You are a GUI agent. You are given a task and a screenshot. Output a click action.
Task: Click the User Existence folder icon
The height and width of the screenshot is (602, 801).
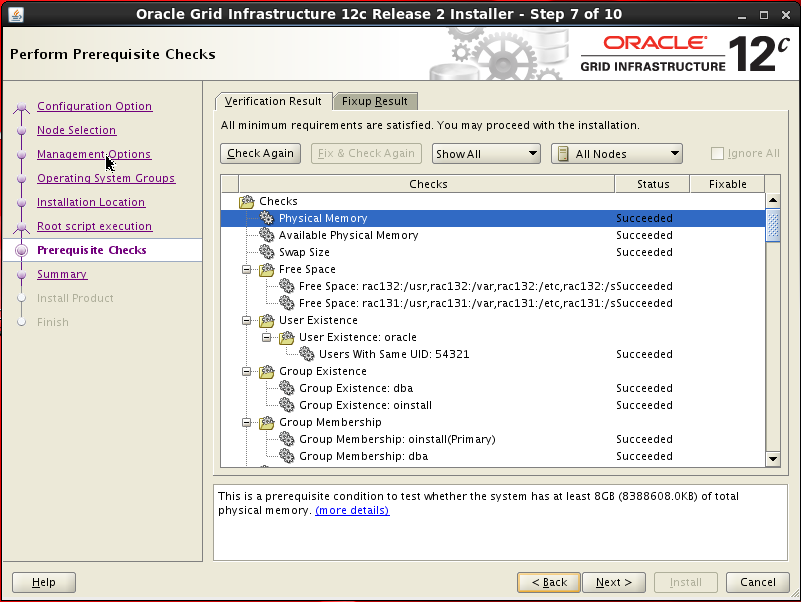[267, 320]
